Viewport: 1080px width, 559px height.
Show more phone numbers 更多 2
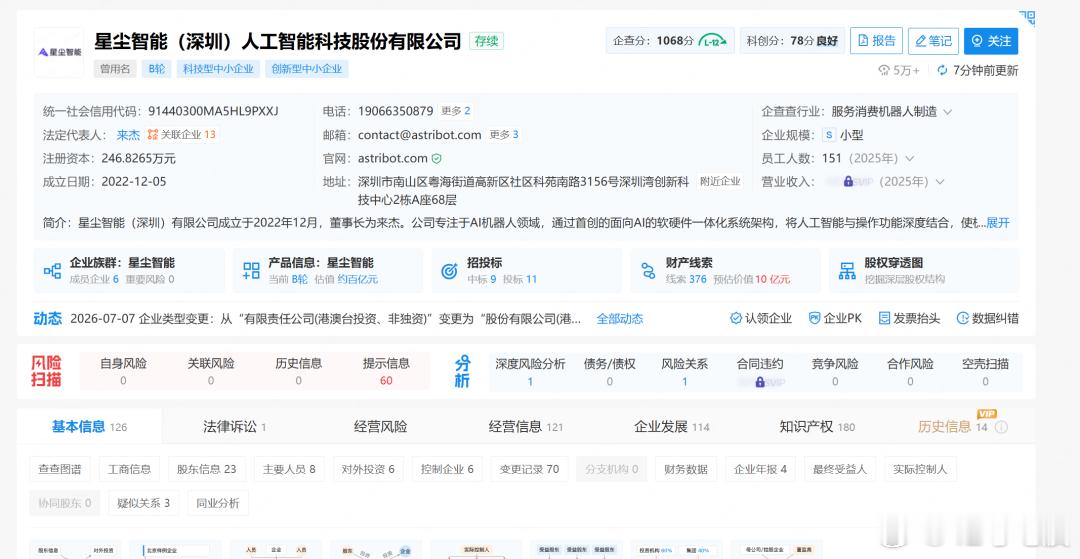tap(455, 111)
